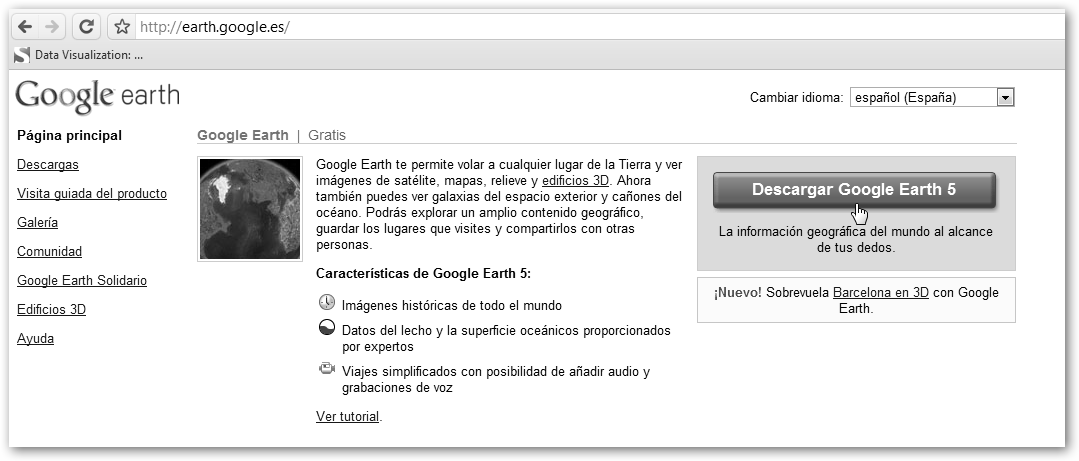
Task: Bookmark the page with star icon
Action: coord(122,27)
